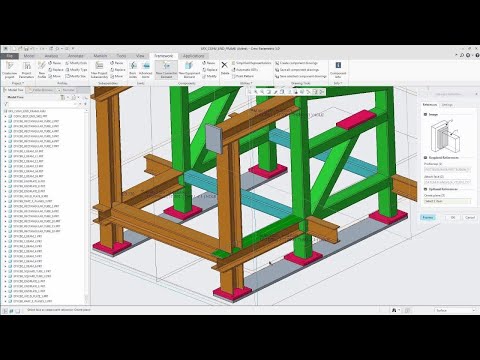Image resolution: width=480 pixels, height=360 pixels.
Task: Click the Create new project icon
Action: 9,70
